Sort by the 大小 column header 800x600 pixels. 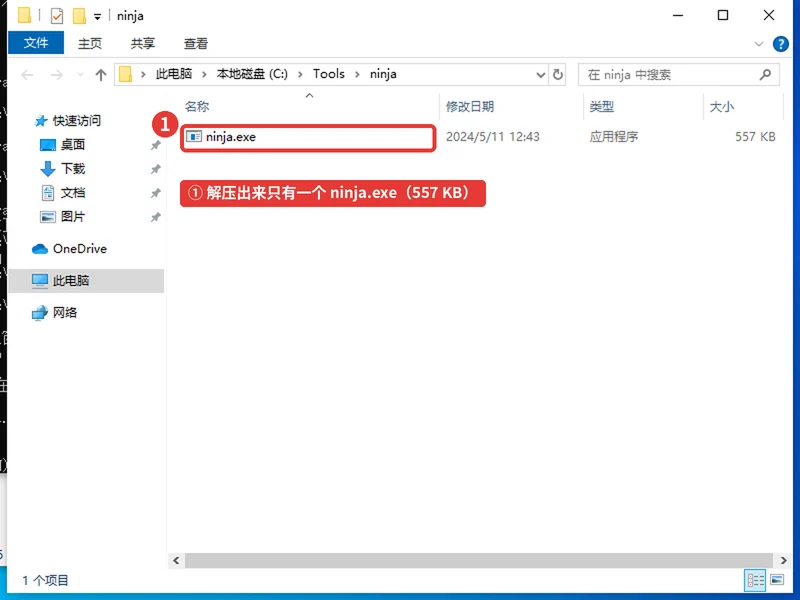coord(721,106)
